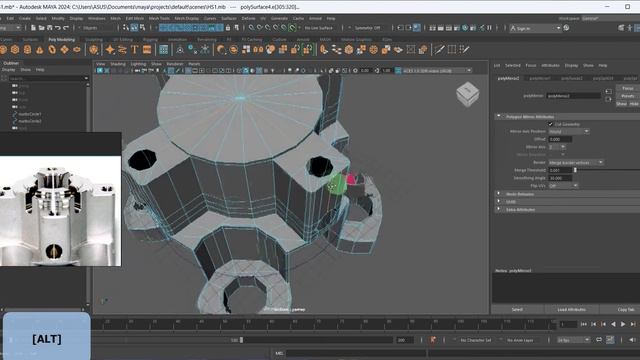Screen dimensions: 640x360
Task: Click the teal grid shelf icon
Action: [164, 50]
